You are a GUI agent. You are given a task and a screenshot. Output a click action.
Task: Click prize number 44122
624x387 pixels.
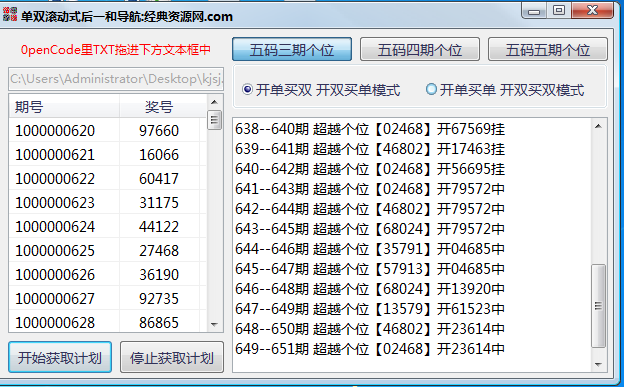click(159, 227)
